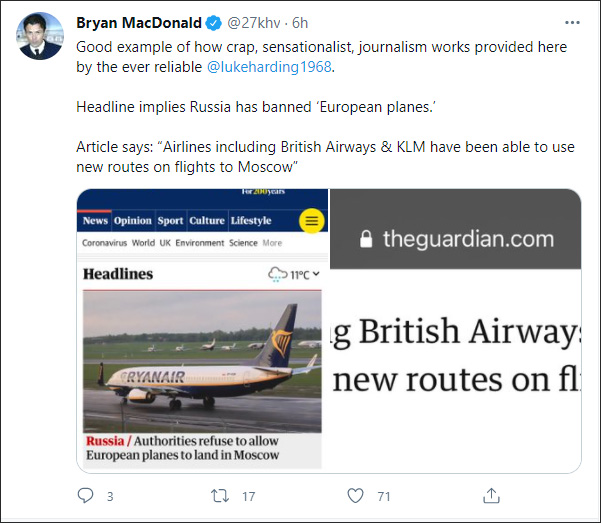Open the Russia authorities headline link
This screenshot has height=523, width=601.
click(182, 448)
